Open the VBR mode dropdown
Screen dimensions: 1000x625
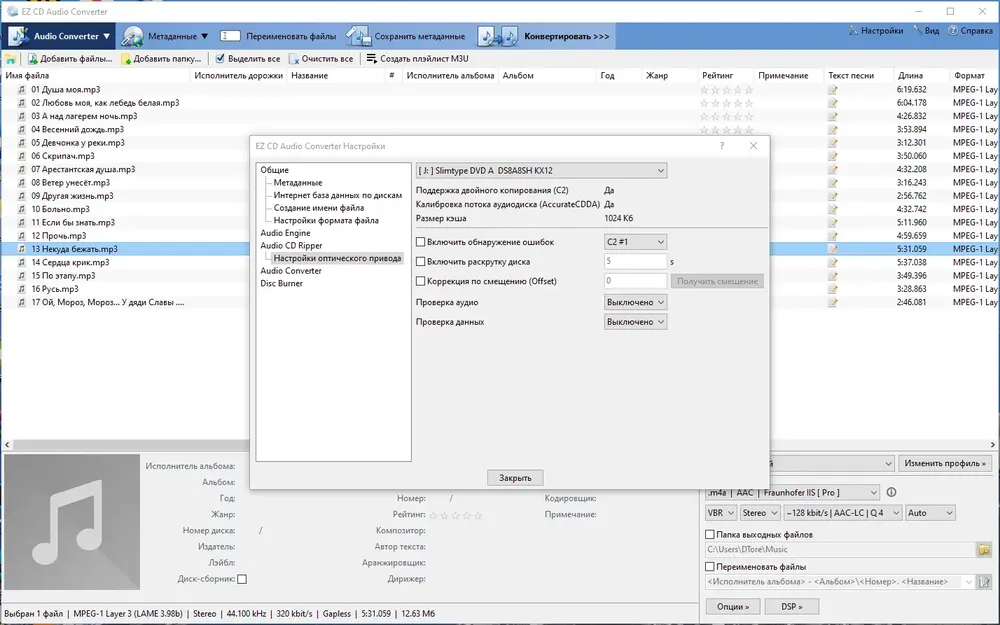click(x=721, y=513)
